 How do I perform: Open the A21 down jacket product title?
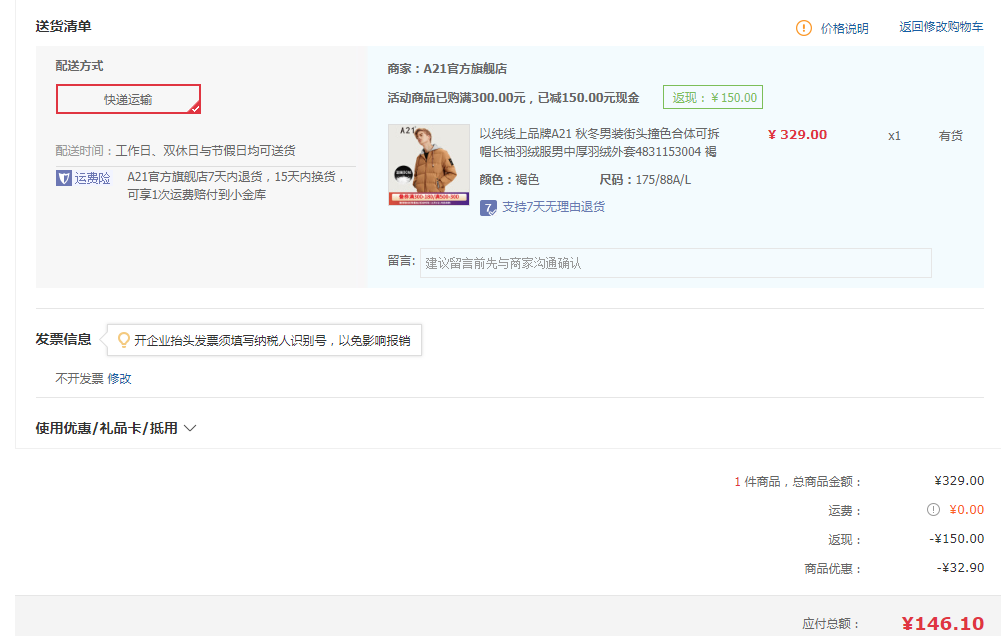point(599,142)
